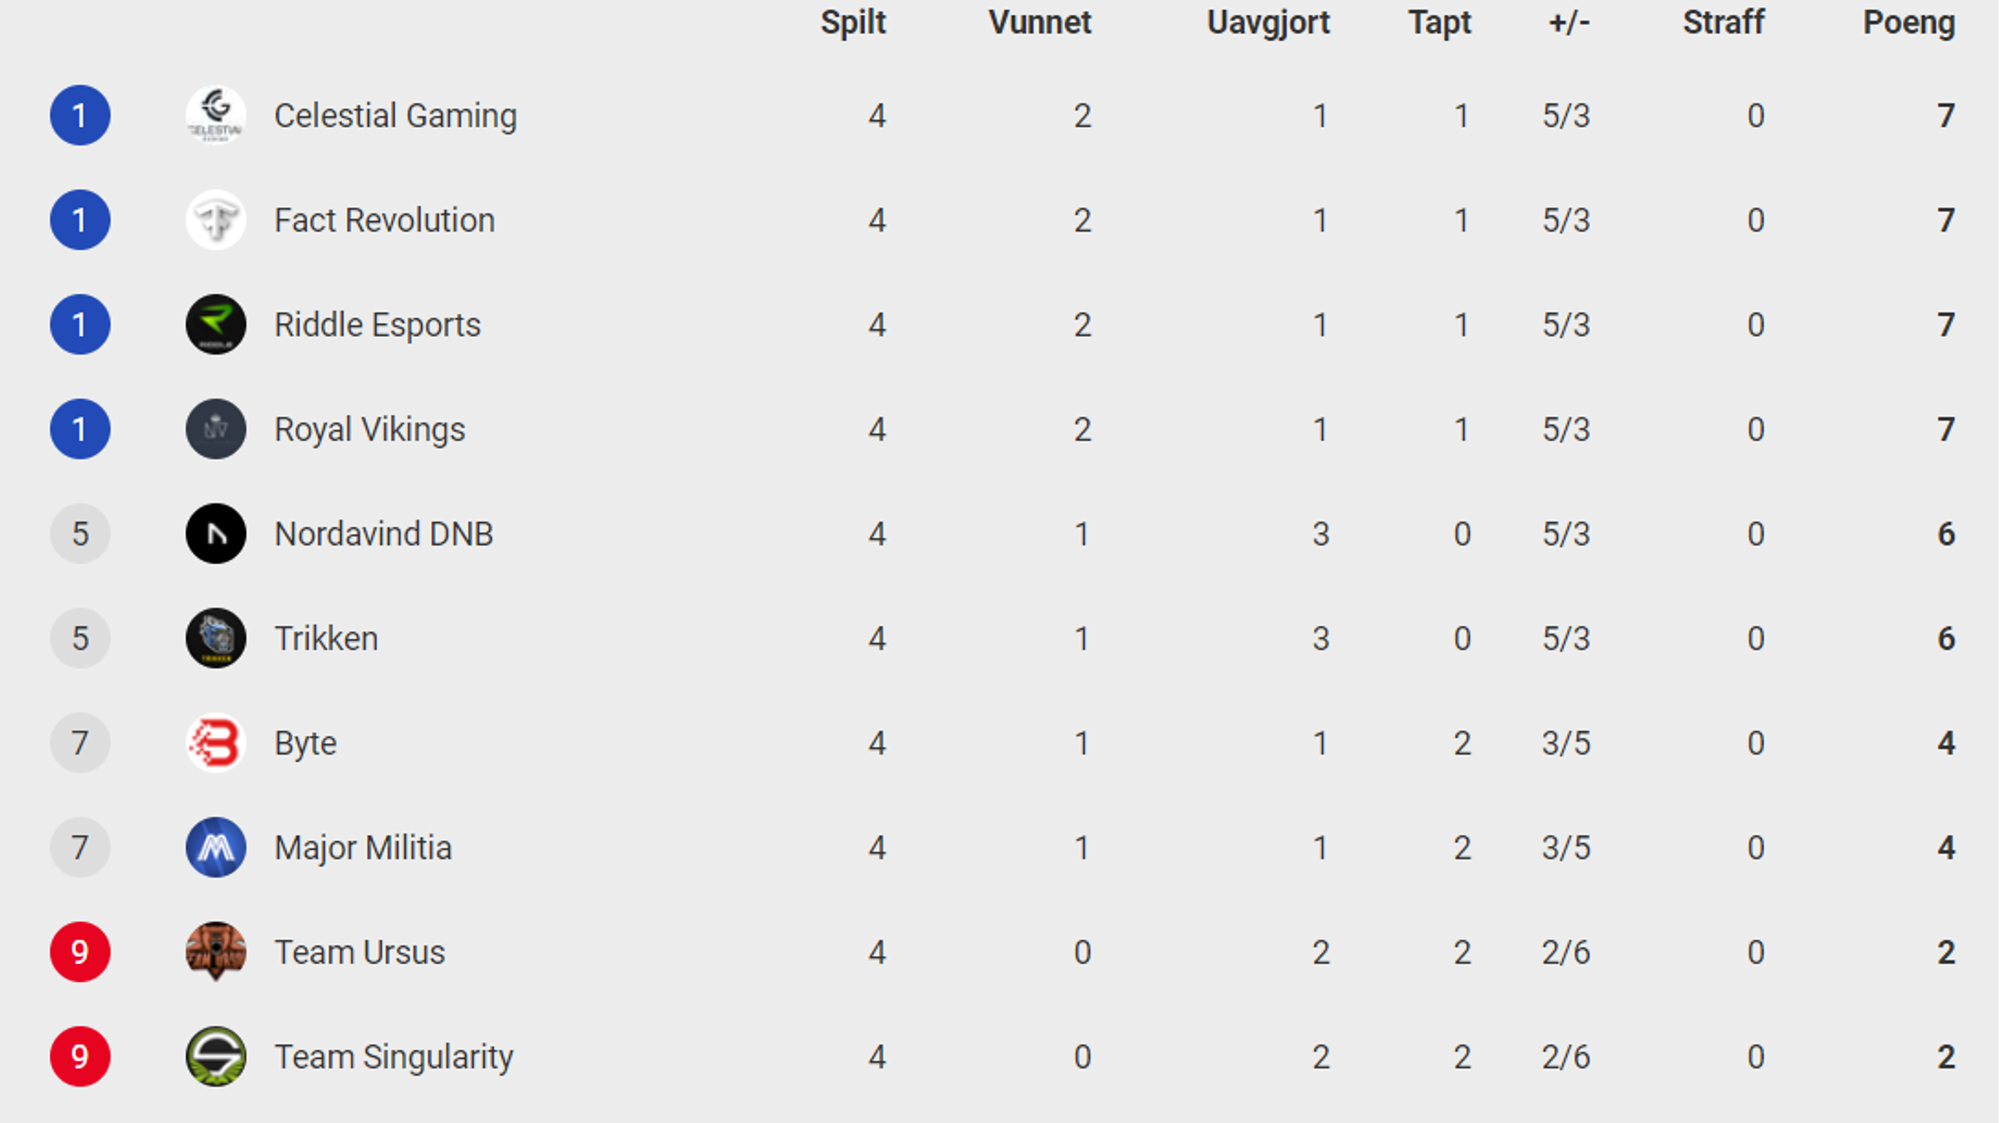Click the Poeng column header

1909,23
